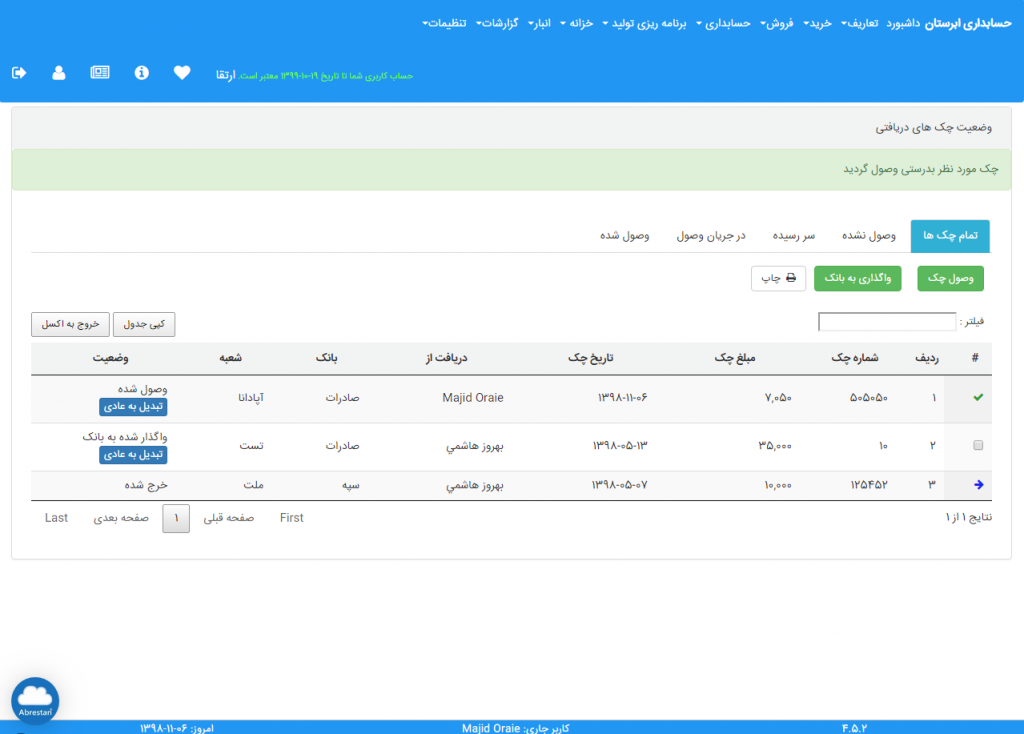This screenshot has height=734, width=1024.
Task: Click the واگذاری به بانک button
Action: [857, 278]
